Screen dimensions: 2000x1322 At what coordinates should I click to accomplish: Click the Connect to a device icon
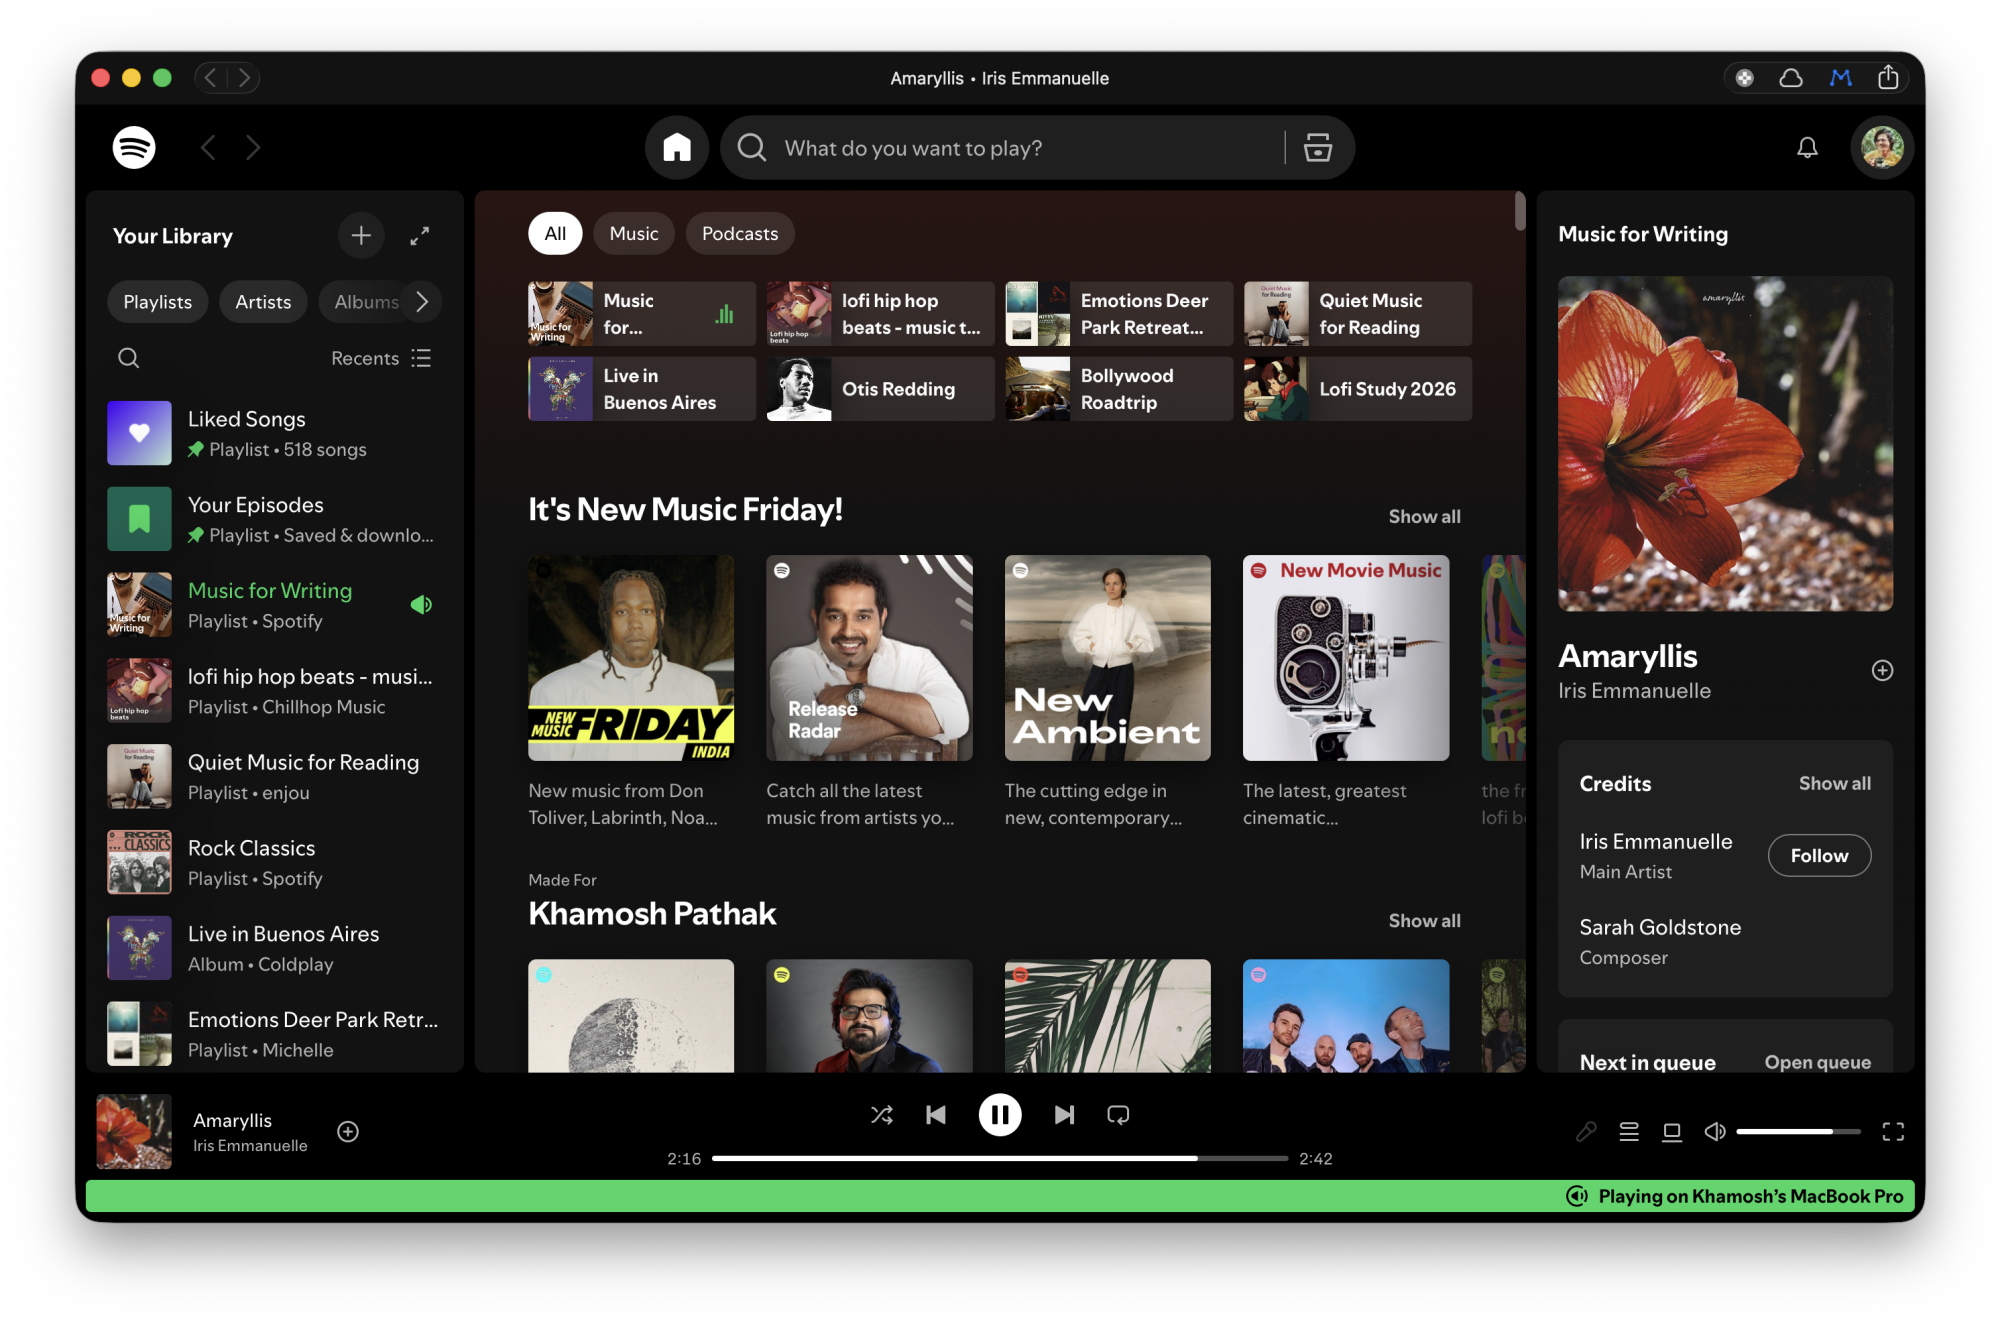pos(1672,1131)
